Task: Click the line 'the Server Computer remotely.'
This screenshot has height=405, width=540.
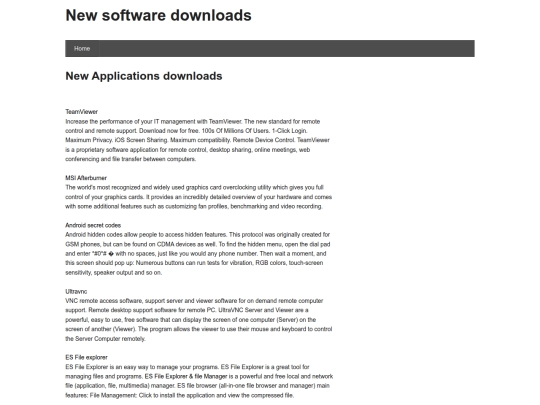Action: 105,339
